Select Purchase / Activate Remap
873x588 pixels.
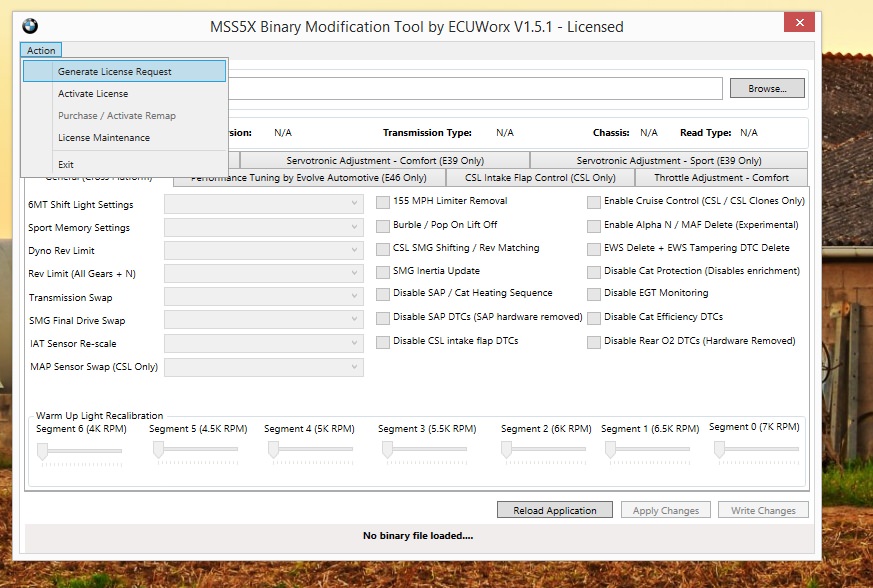(x=124, y=115)
